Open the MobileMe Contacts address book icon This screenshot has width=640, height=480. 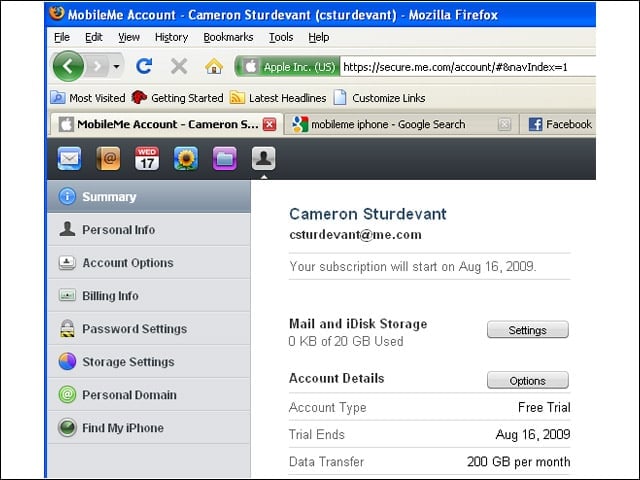(108, 158)
